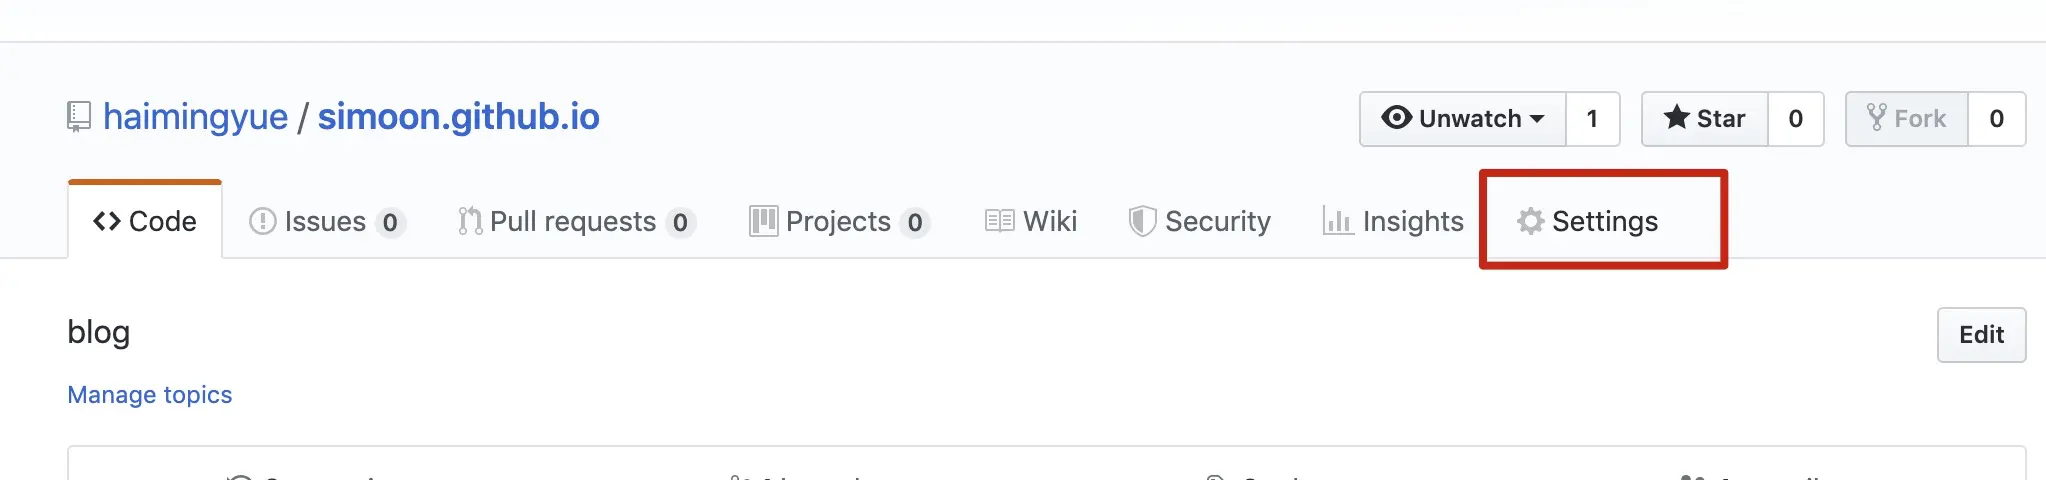Click the star count number

pos(1795,119)
